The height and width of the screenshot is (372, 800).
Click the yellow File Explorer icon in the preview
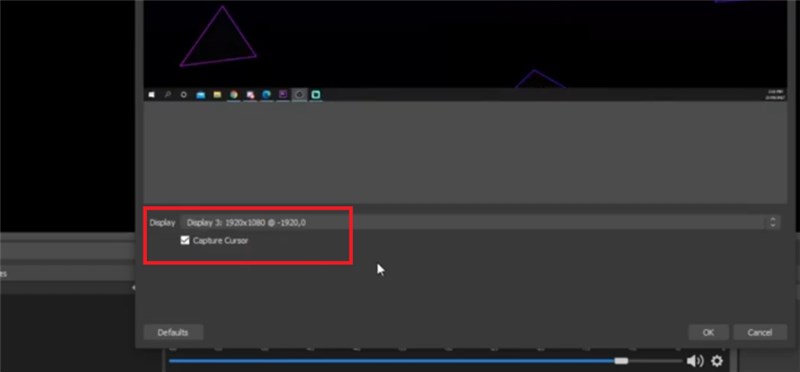(217, 94)
